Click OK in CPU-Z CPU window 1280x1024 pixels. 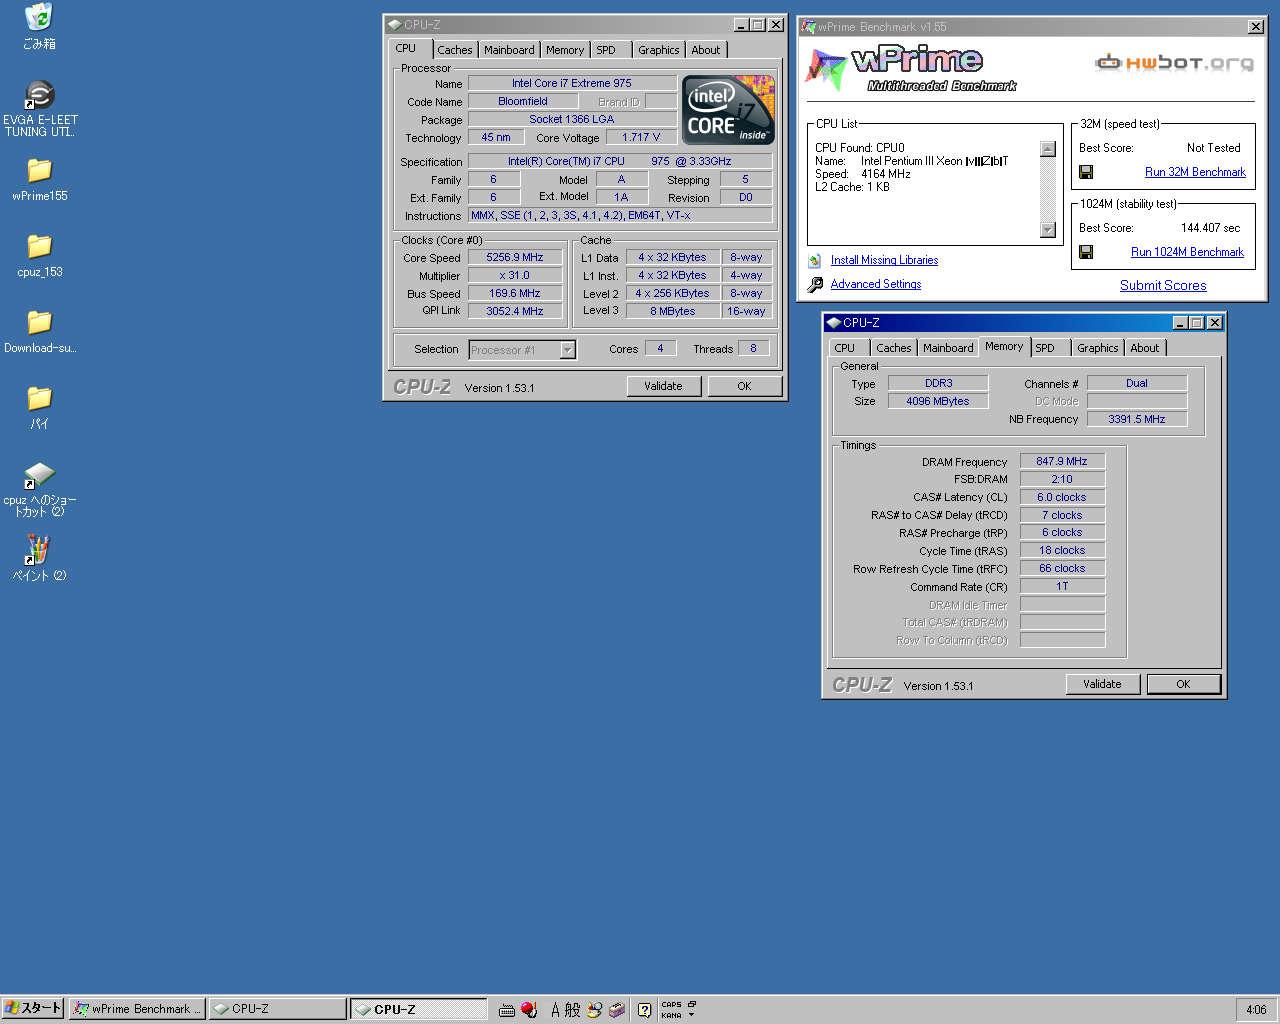click(x=744, y=386)
